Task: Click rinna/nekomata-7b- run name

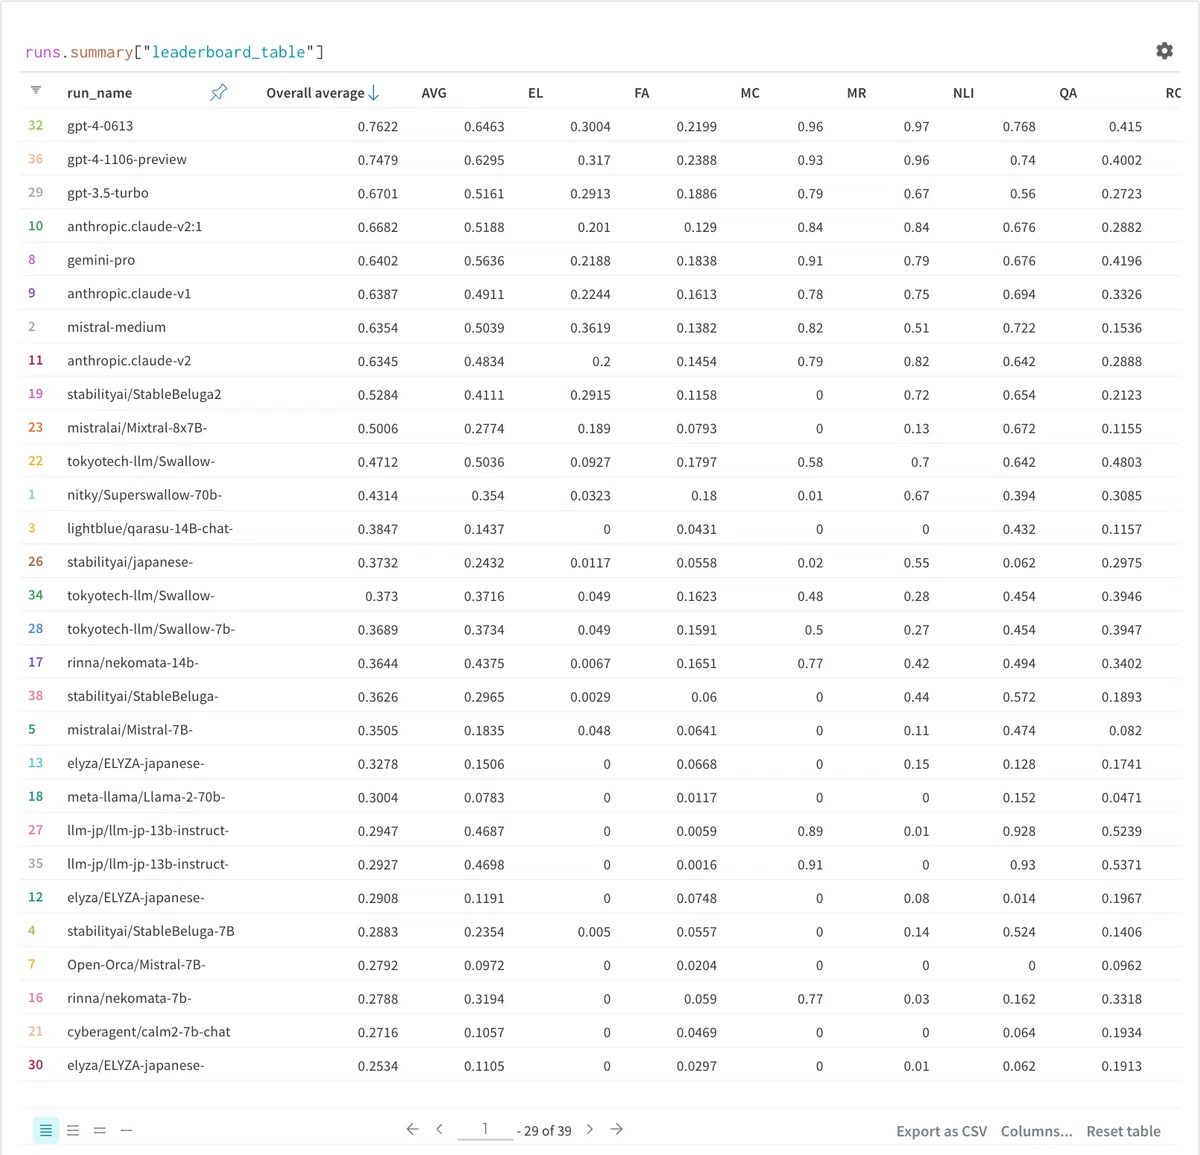Action: coord(129,998)
